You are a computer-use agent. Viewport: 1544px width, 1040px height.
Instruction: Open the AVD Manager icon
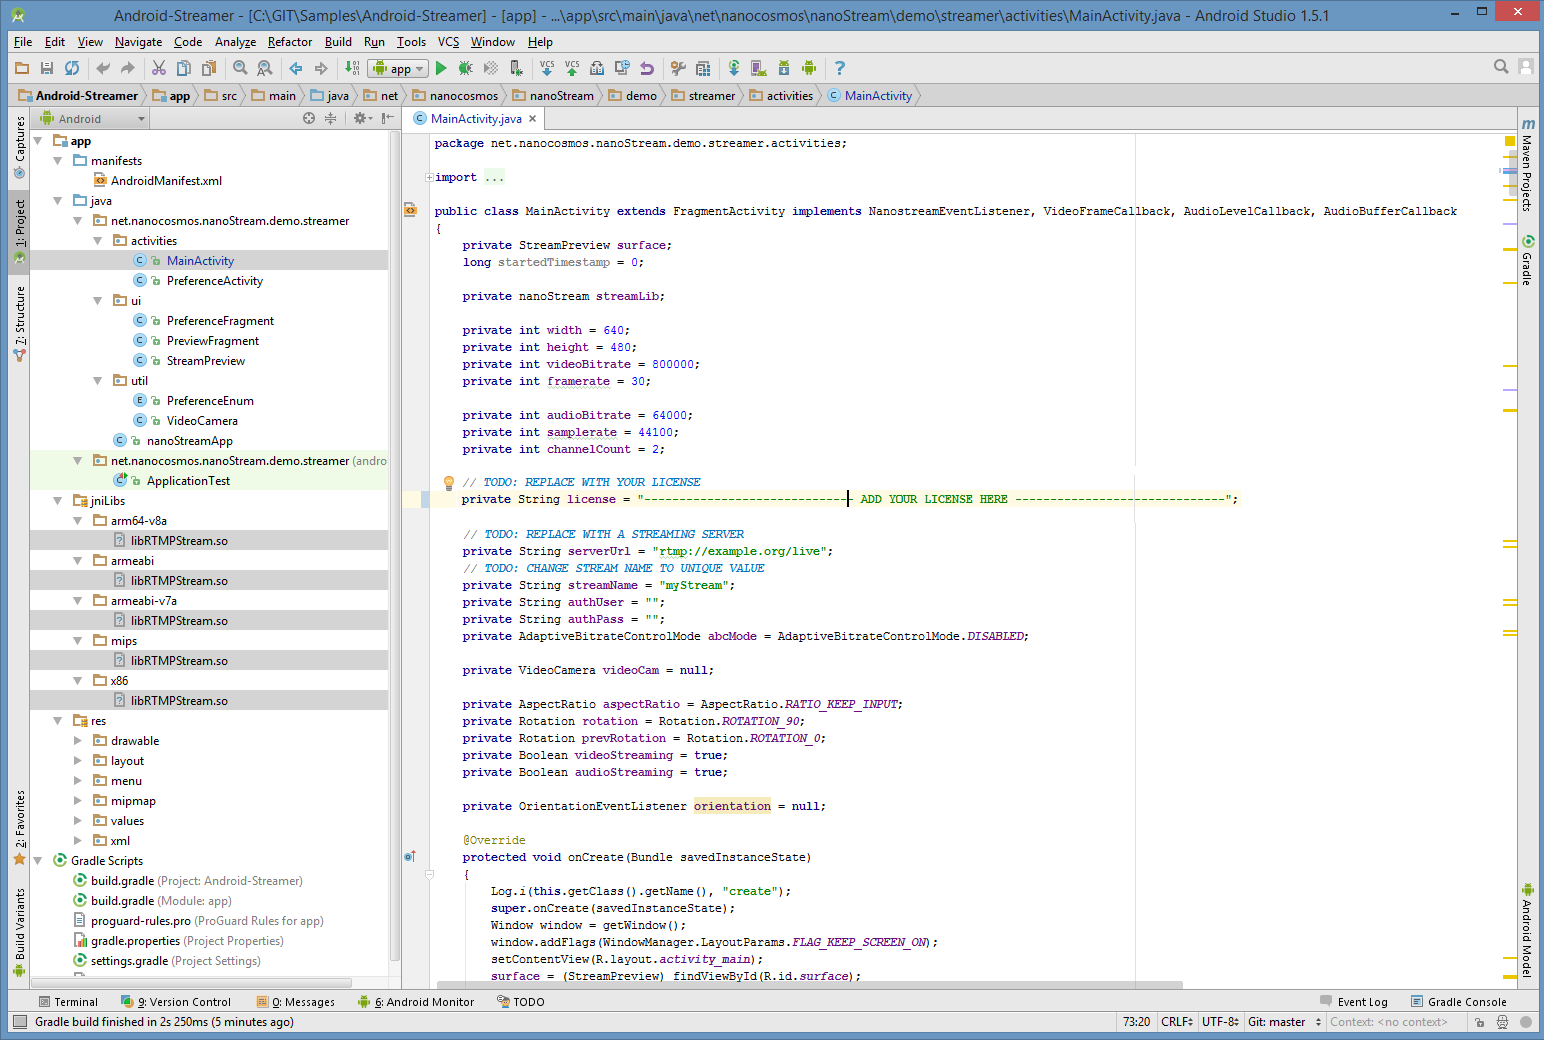click(x=759, y=68)
